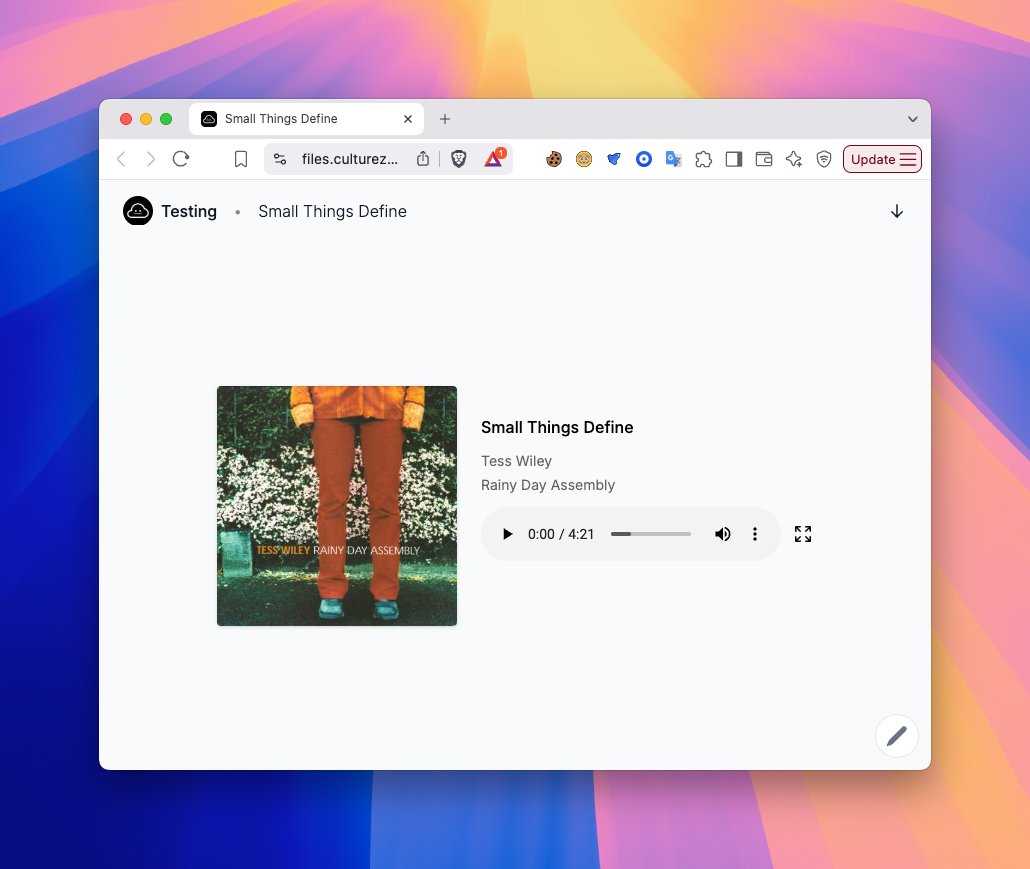This screenshot has height=869, width=1030.
Task: Click the album name Rainy Day Assembly
Action: (548, 485)
